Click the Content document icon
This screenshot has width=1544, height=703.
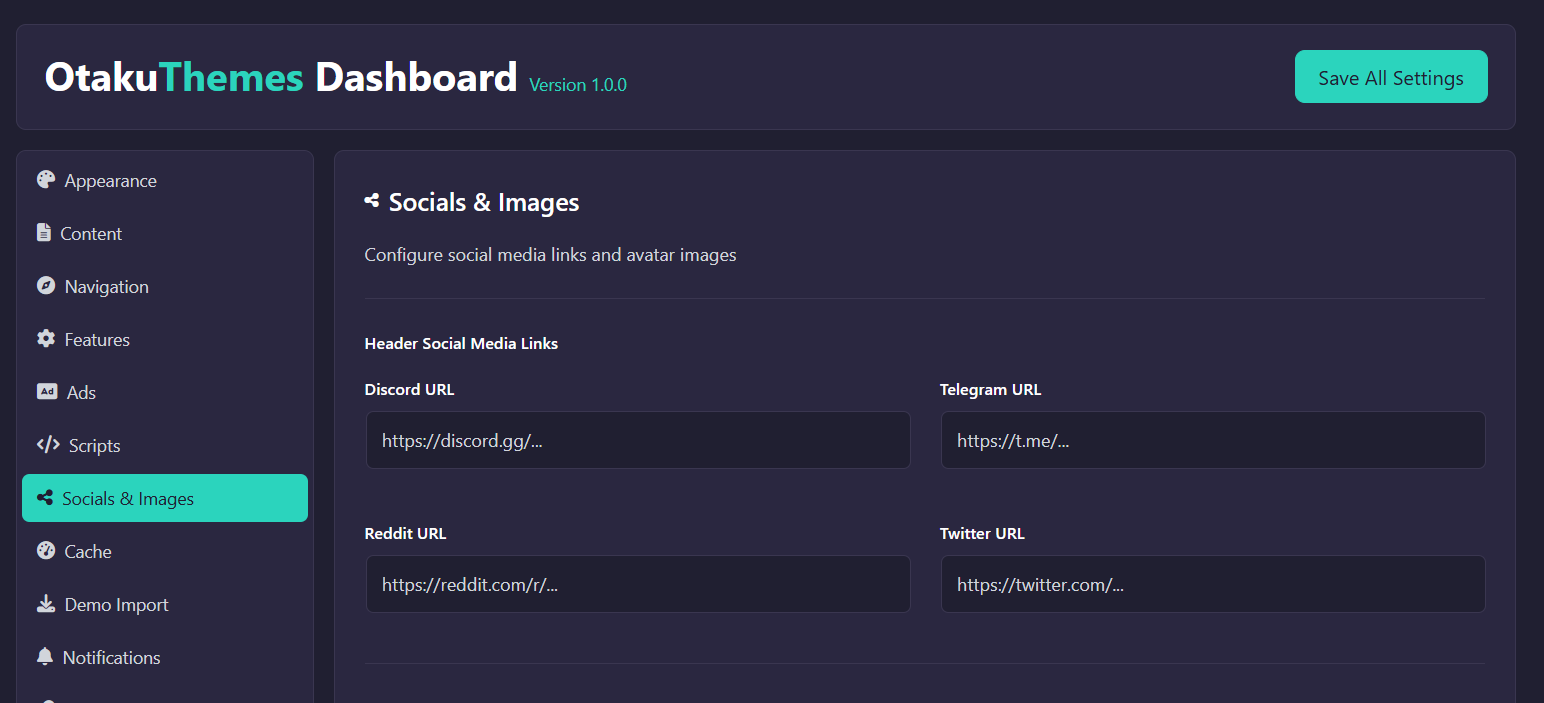pyautogui.click(x=46, y=233)
